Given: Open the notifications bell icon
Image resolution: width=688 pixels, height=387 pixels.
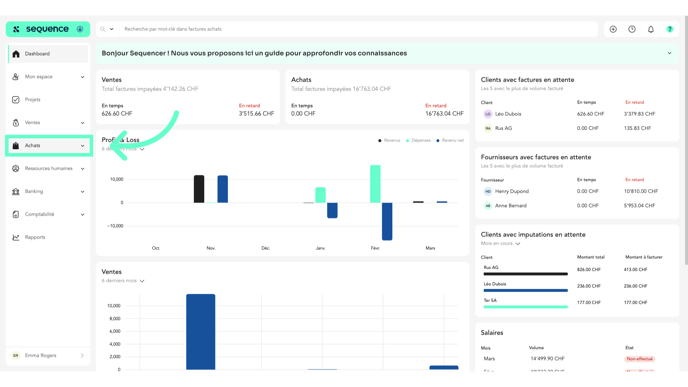Looking at the screenshot, I should pos(651,29).
